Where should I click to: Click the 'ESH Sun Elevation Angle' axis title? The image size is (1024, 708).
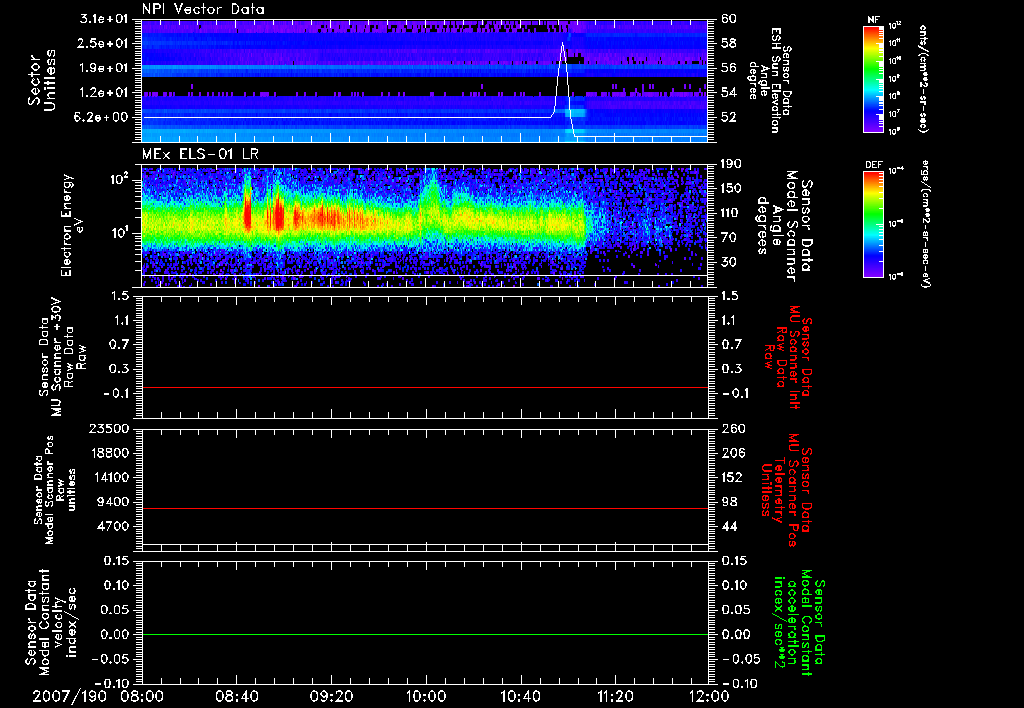(x=769, y=80)
